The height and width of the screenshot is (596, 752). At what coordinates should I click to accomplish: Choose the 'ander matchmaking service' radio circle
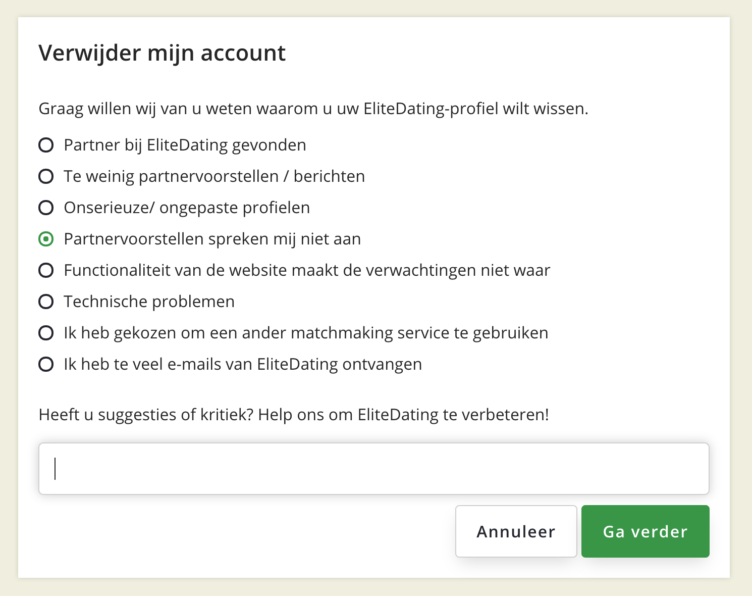[46, 332]
